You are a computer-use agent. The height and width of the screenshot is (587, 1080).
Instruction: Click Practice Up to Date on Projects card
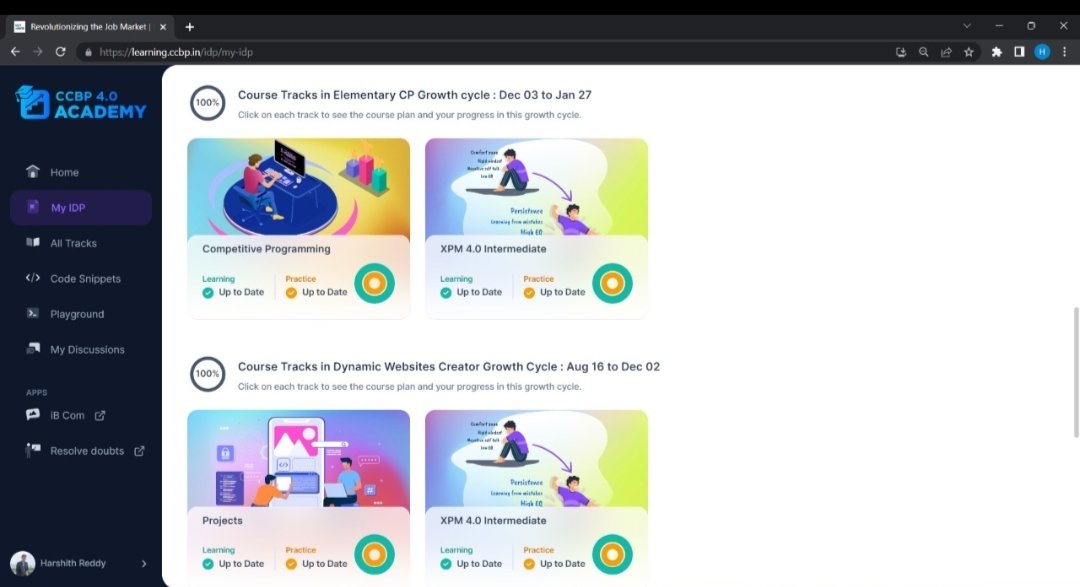(x=316, y=557)
